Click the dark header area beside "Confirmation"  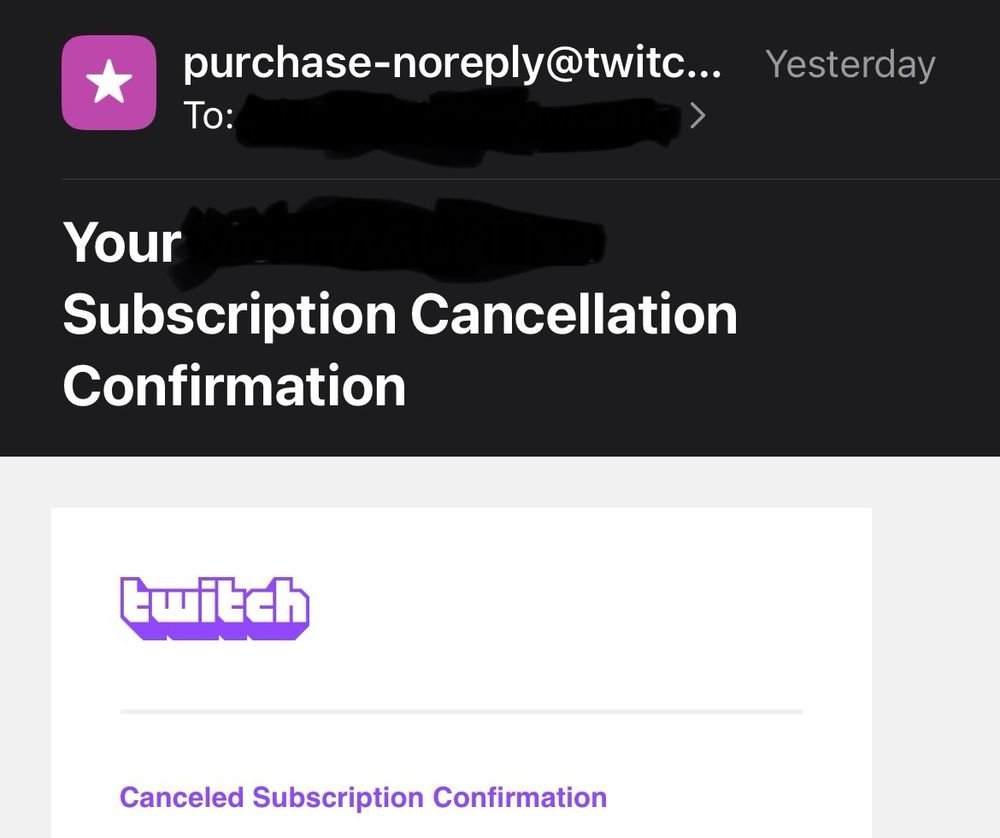tap(700, 386)
